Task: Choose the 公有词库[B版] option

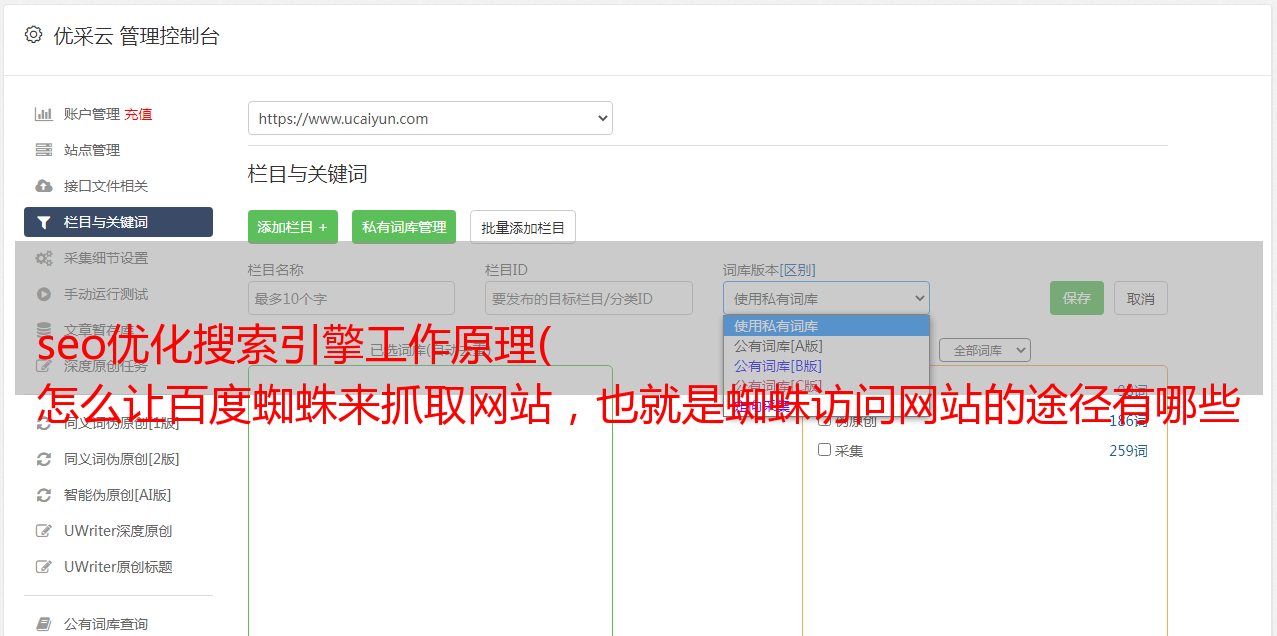Action: click(826, 366)
